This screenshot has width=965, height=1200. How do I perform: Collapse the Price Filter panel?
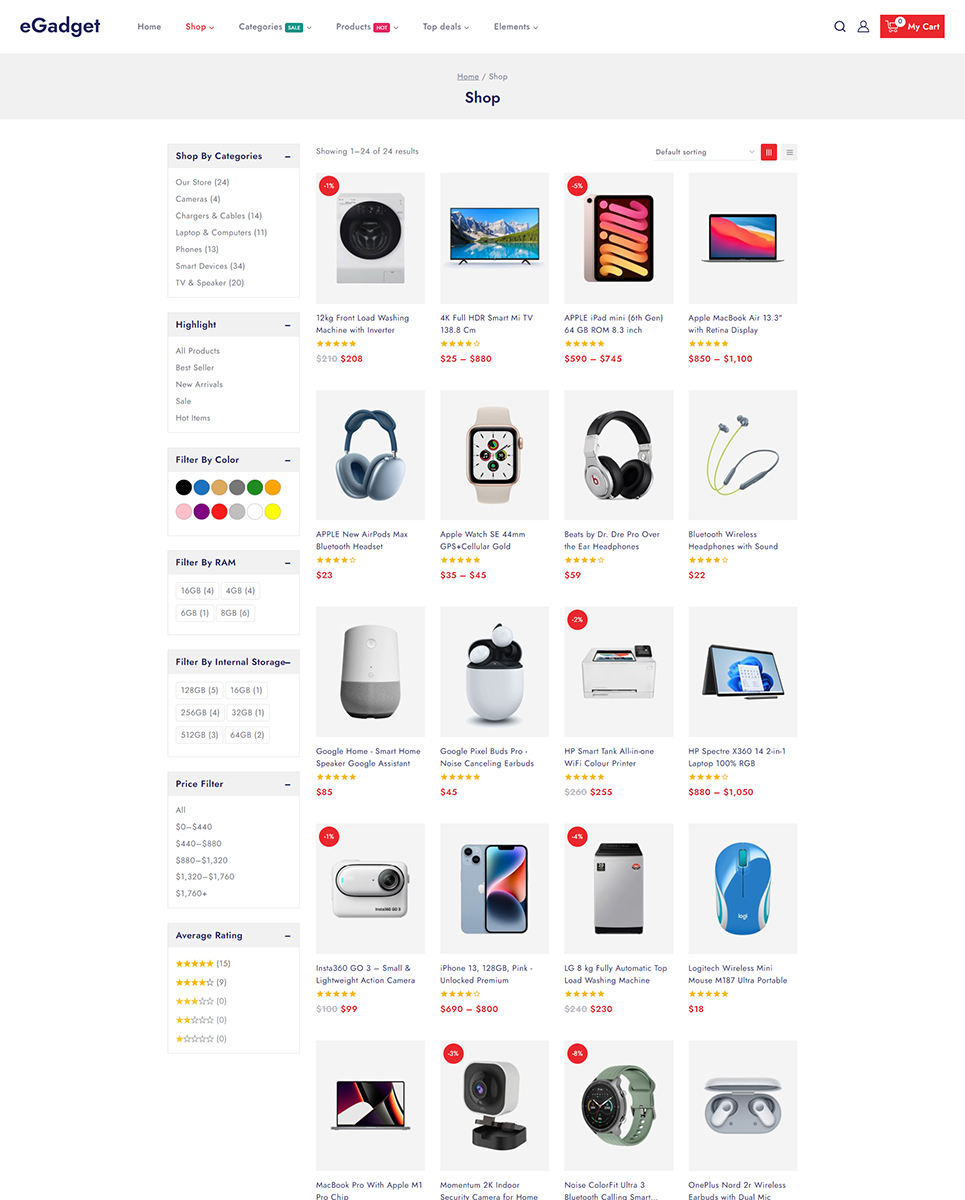tap(288, 784)
